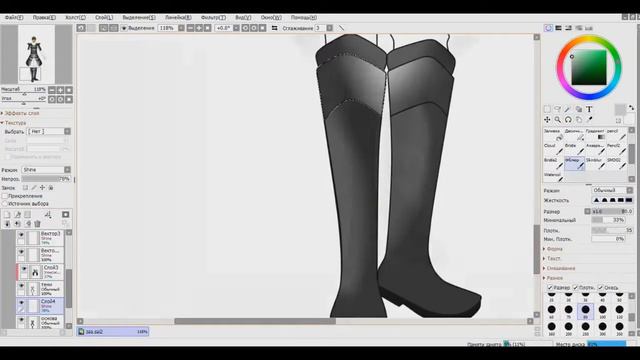The width and height of the screenshot is (640, 360).
Task: Hide the Вектор3 layer
Action: 21,235
